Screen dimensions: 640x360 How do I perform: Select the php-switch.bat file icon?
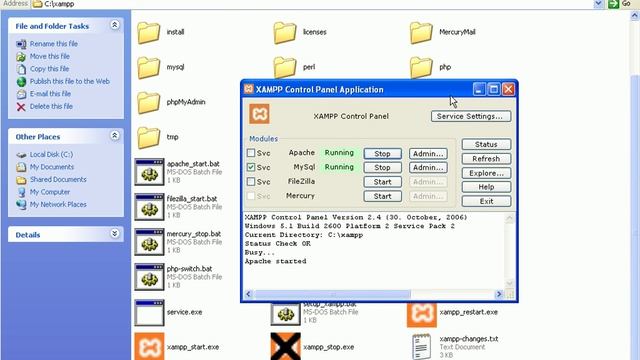click(x=149, y=277)
